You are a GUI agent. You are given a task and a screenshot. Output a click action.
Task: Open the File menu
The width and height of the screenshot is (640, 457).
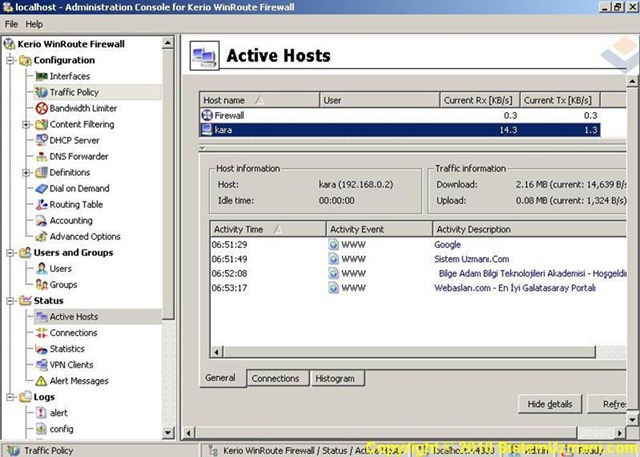pyautogui.click(x=11, y=24)
